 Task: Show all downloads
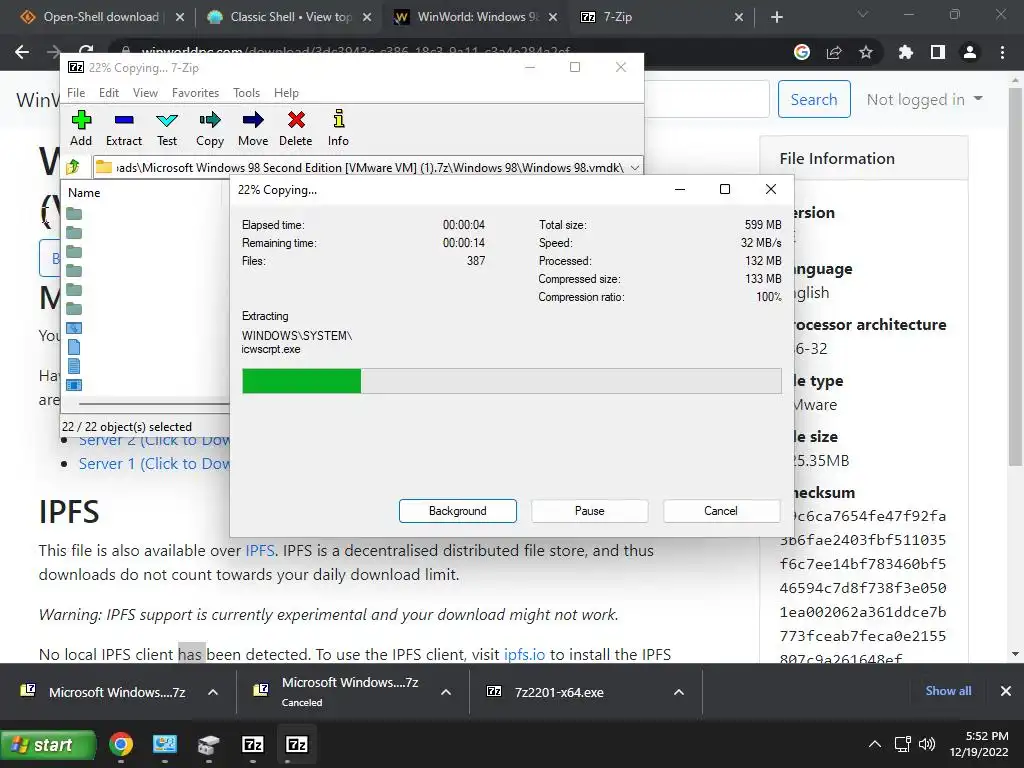pyautogui.click(x=948, y=691)
